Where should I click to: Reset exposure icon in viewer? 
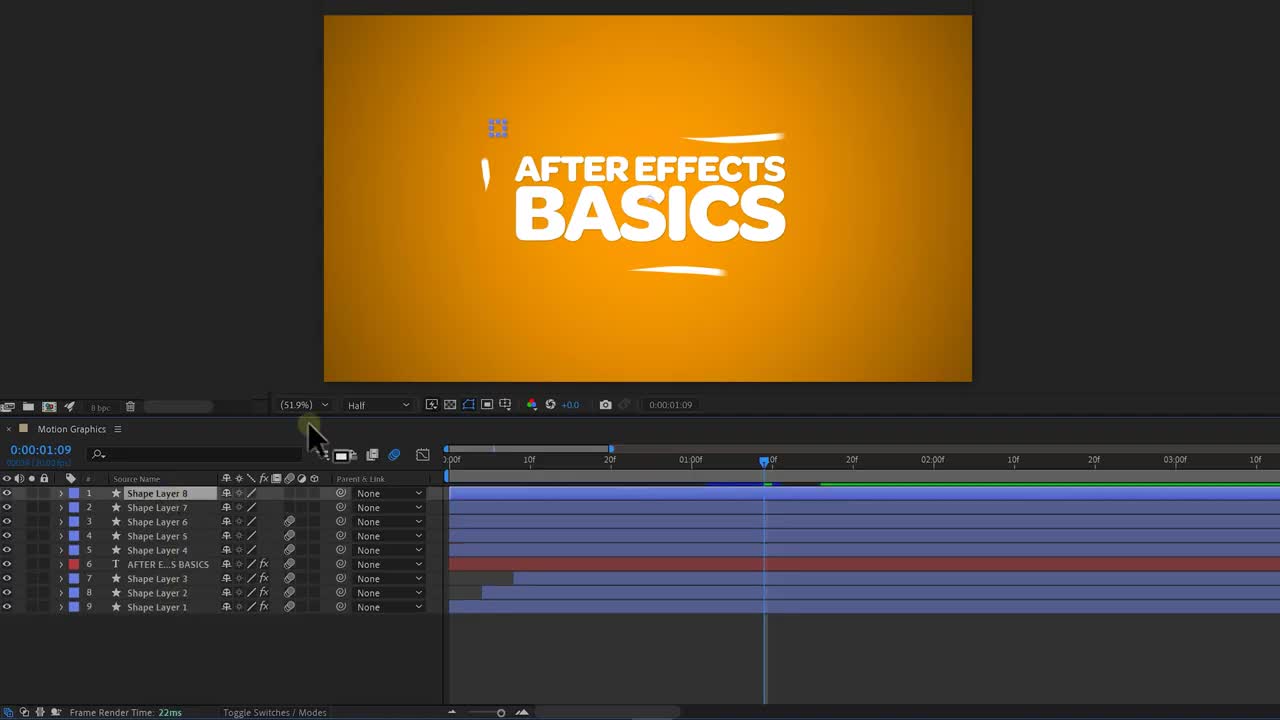point(550,405)
